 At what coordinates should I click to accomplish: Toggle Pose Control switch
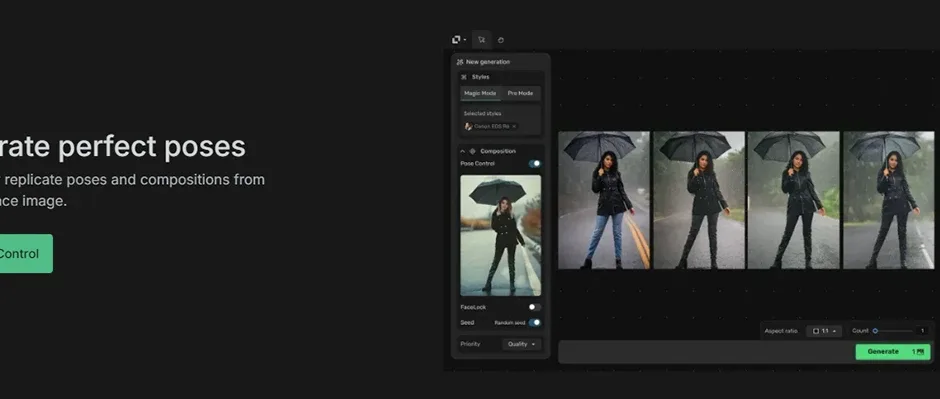(x=534, y=164)
